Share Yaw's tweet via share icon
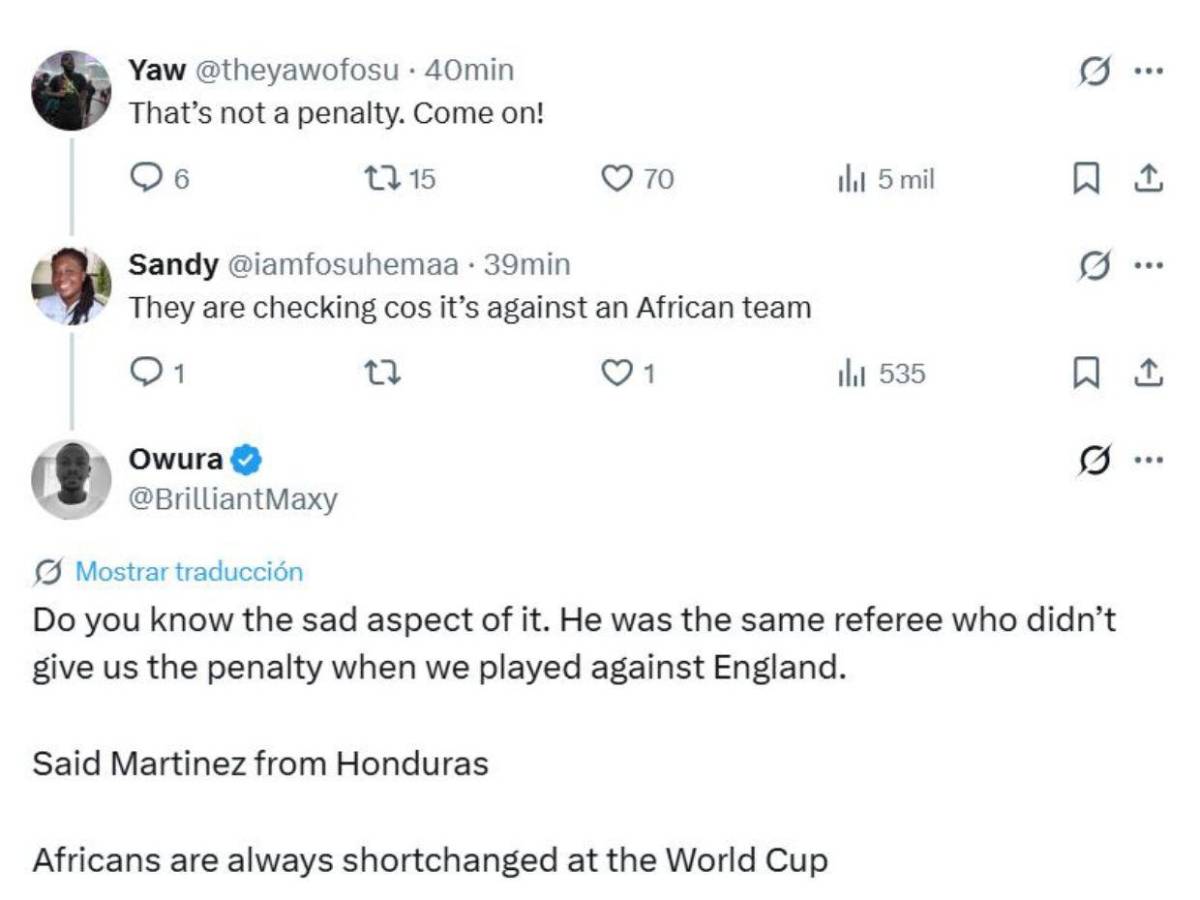This screenshot has height=900, width=1200. 1148,179
